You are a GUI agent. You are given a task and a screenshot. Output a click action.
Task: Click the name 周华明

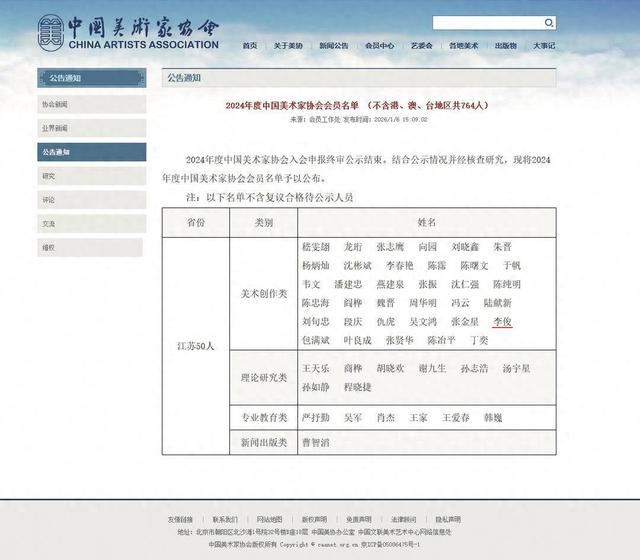click(423, 303)
